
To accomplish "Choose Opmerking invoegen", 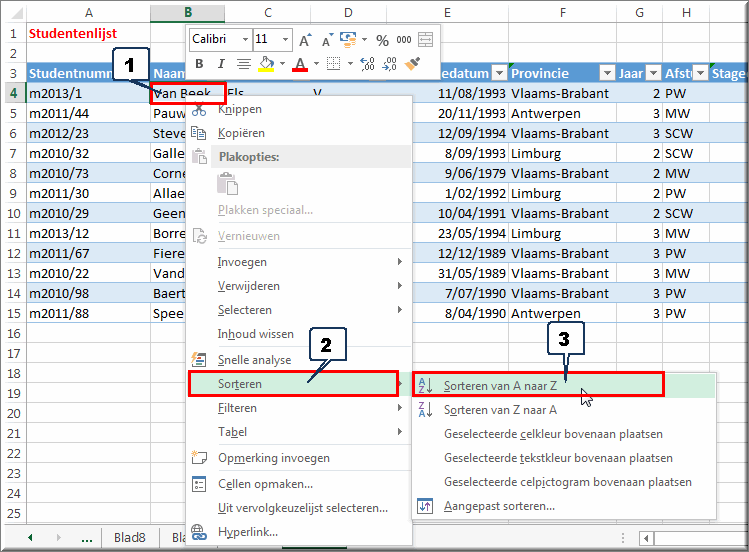I will pos(300,458).
